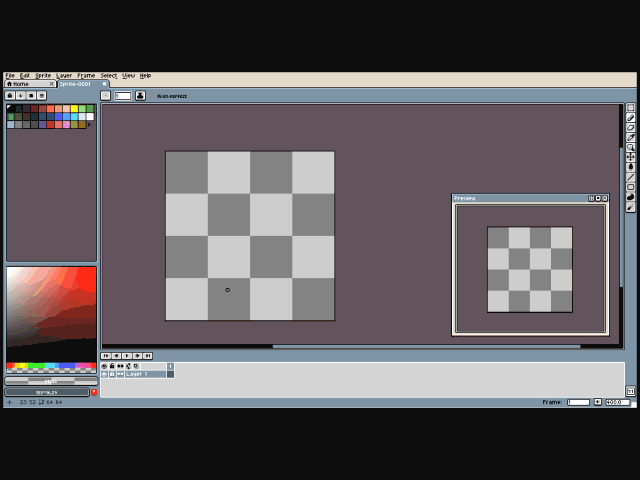640x480 pixels.
Task: Go to last frame button
Action: point(148,356)
